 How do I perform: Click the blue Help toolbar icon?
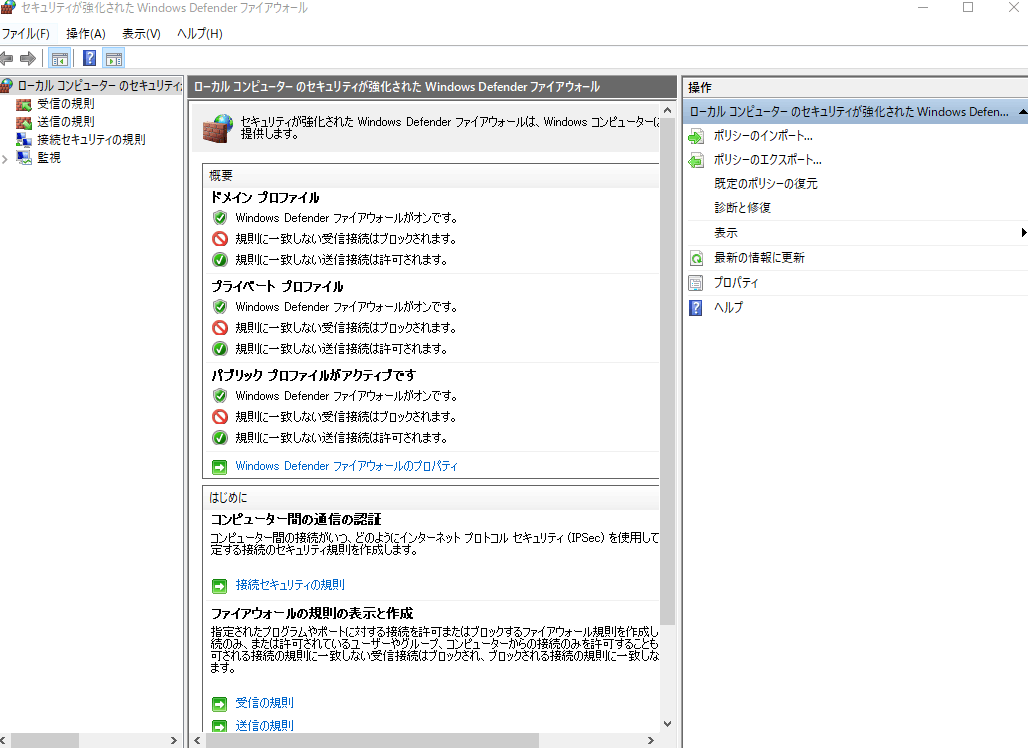tap(89, 59)
